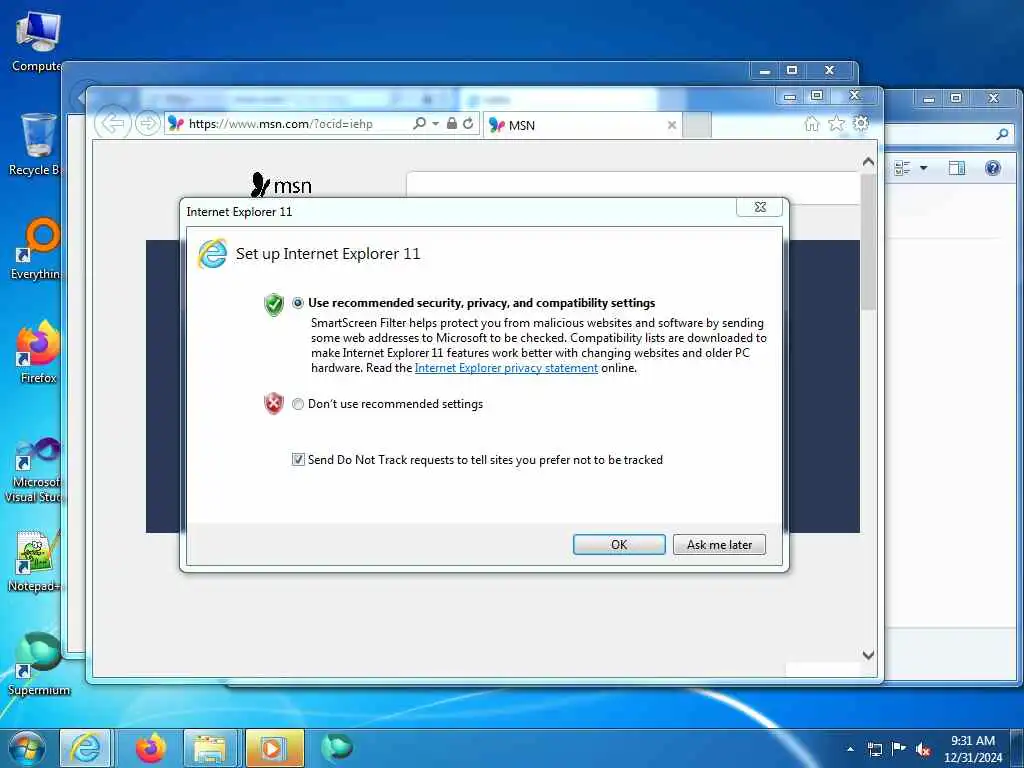Close the Internet Explorer 11 setup dialog
Viewport: 1024px width, 768px height.
click(x=760, y=207)
